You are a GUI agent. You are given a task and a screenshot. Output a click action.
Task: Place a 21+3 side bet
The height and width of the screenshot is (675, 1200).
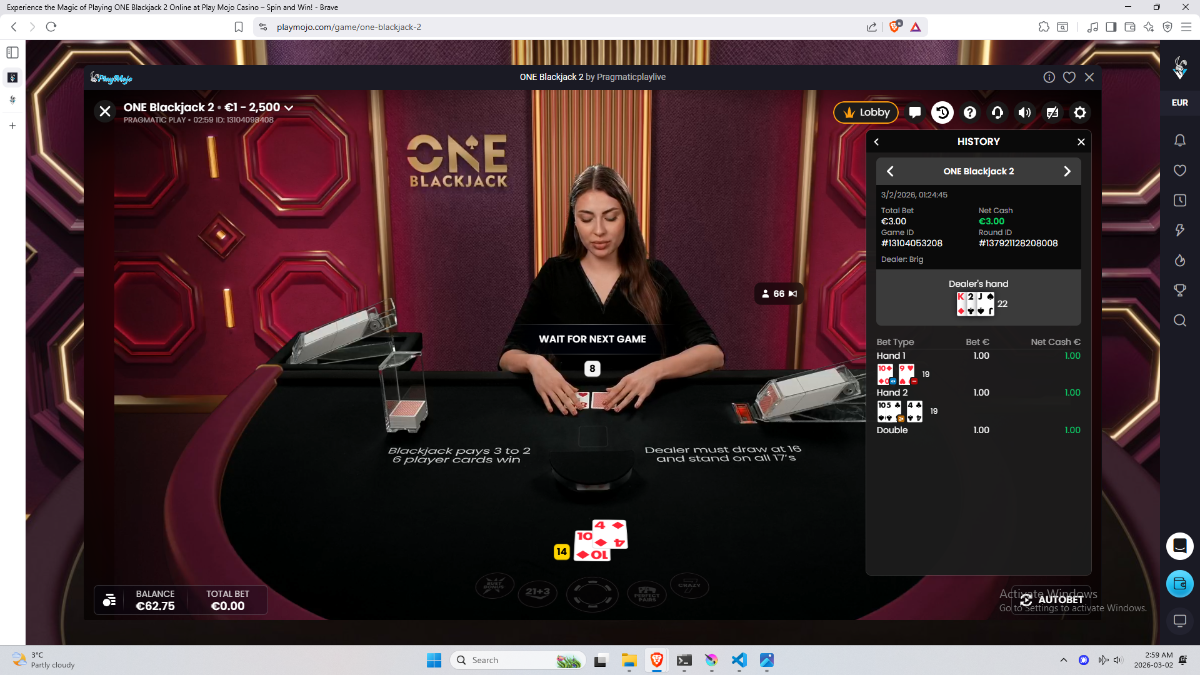(539, 593)
